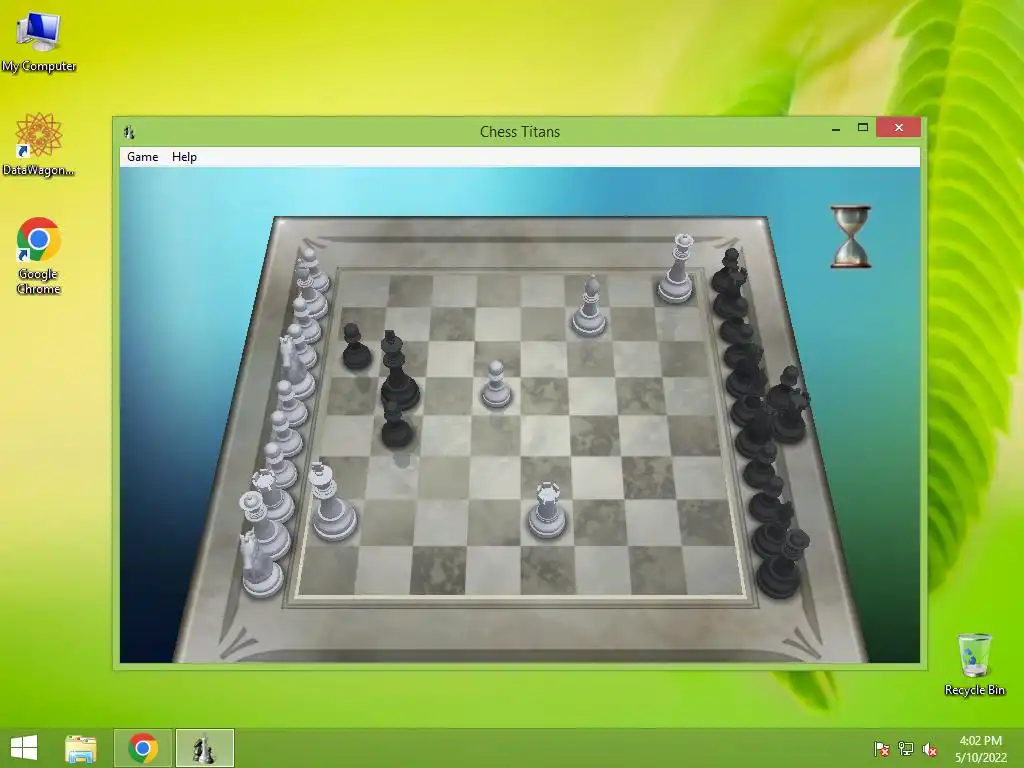Viewport: 1024px width, 768px height.
Task: Select the Google Chrome desktop shortcut
Action: point(39,256)
